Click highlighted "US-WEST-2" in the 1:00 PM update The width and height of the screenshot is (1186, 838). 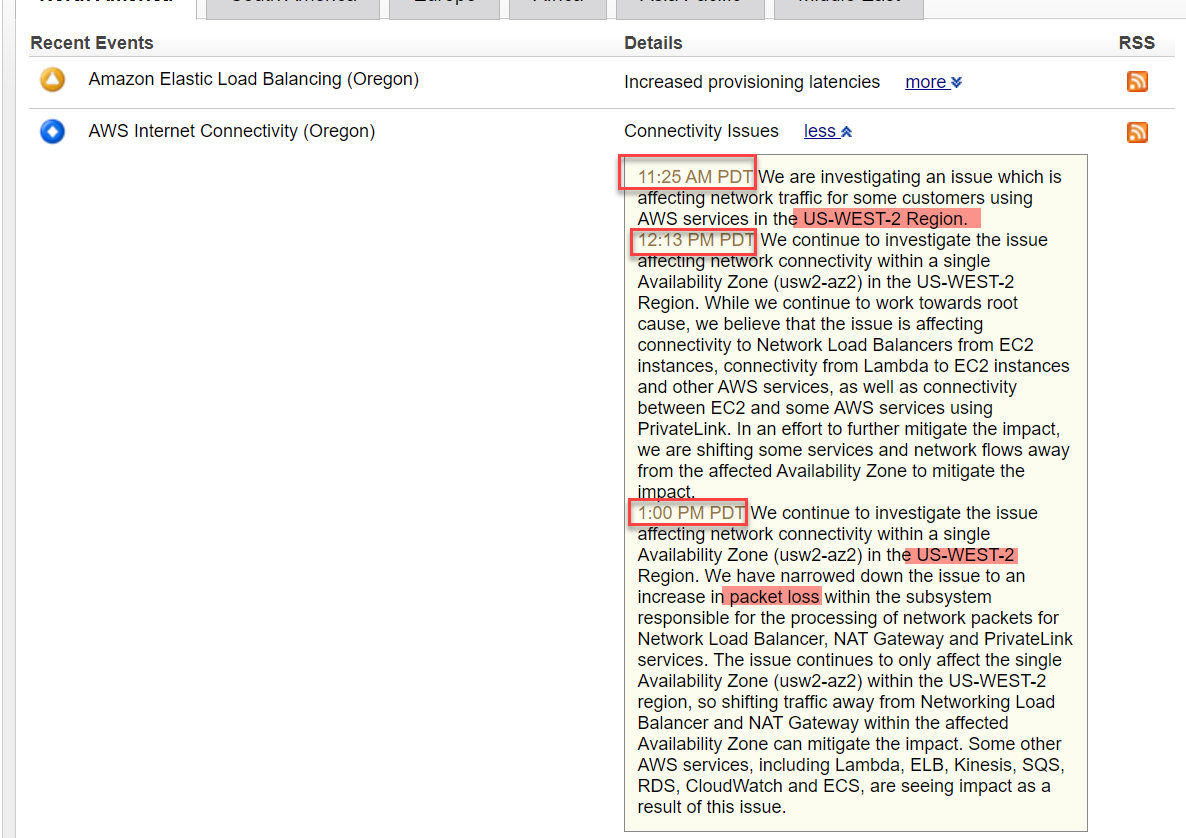[x=964, y=555]
